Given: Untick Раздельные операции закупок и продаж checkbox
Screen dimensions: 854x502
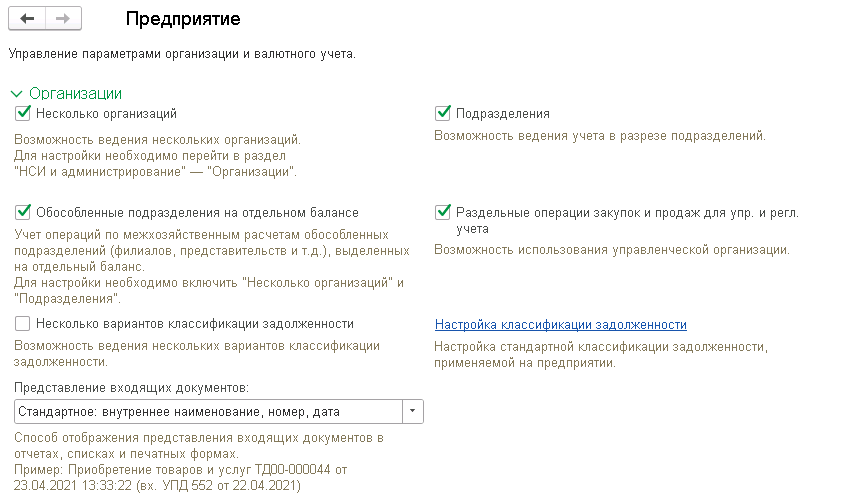Looking at the screenshot, I should click(443, 212).
